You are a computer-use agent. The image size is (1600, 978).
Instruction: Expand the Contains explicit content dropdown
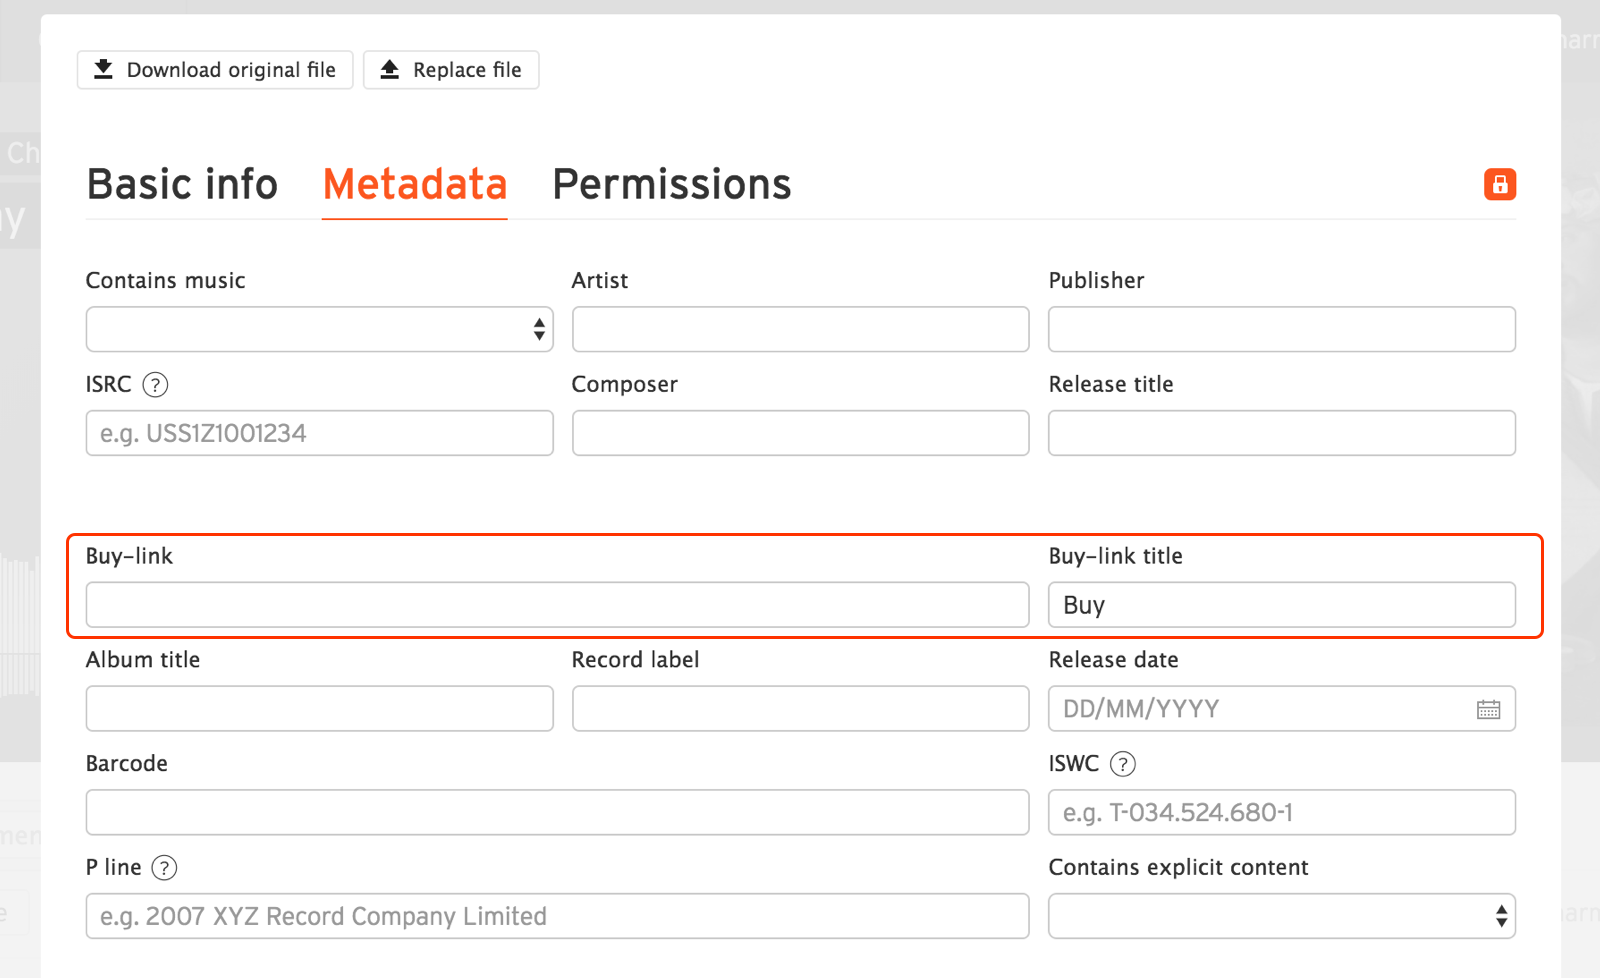click(1281, 916)
